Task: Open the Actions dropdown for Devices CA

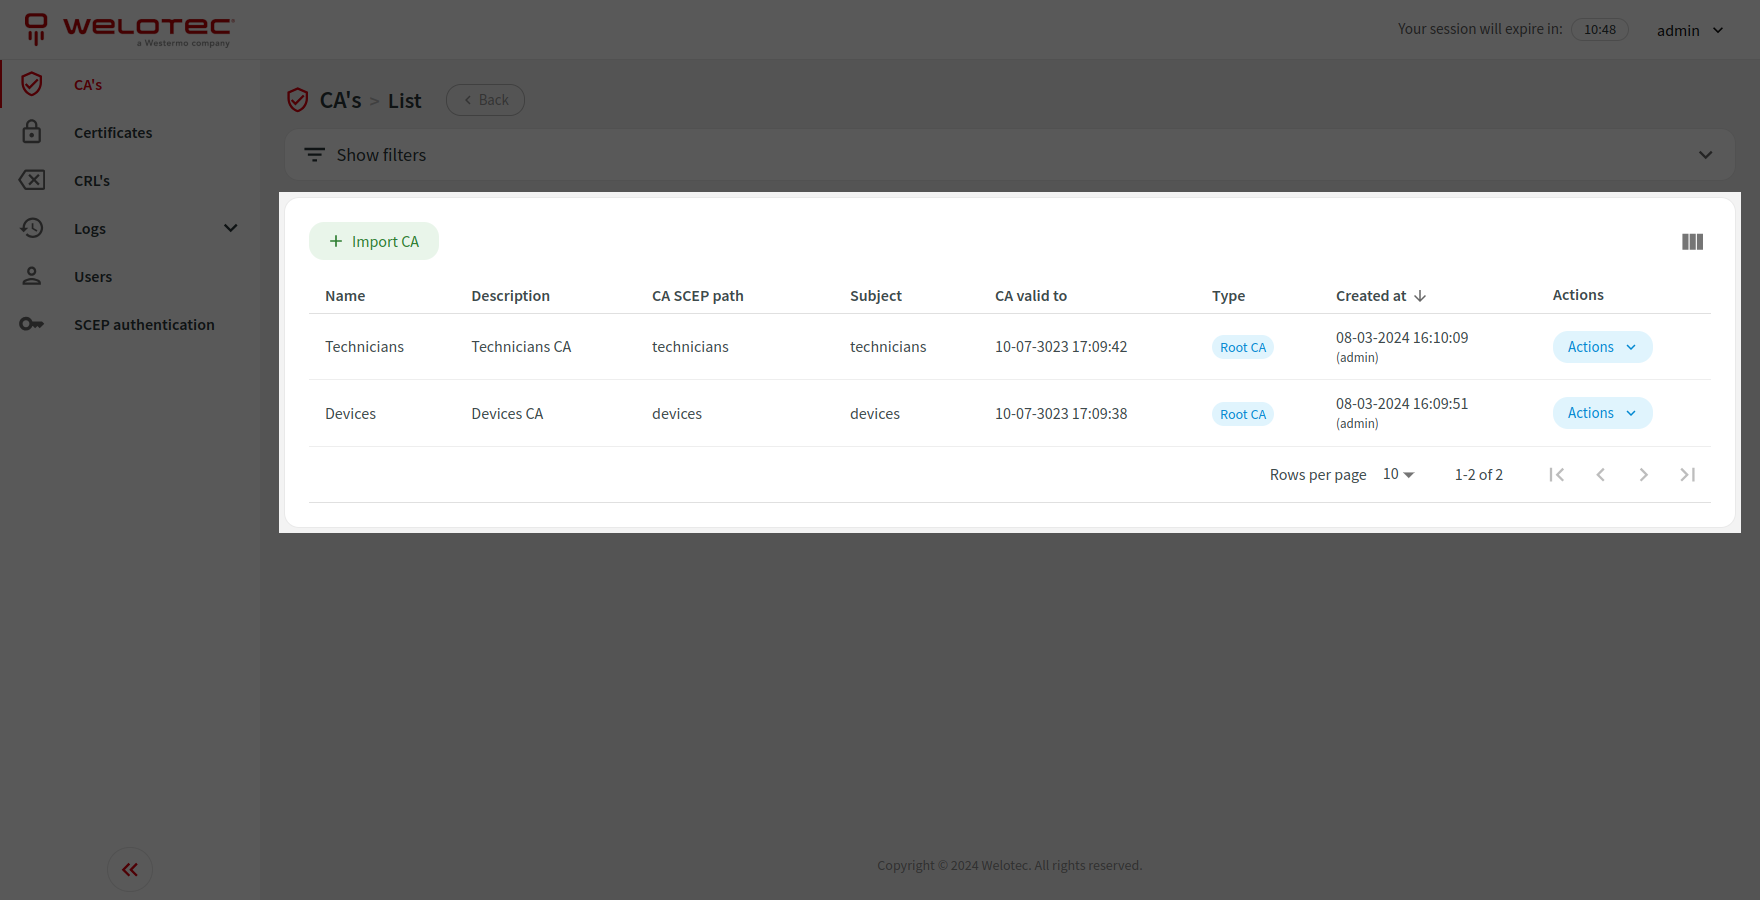Action: pyautogui.click(x=1601, y=412)
